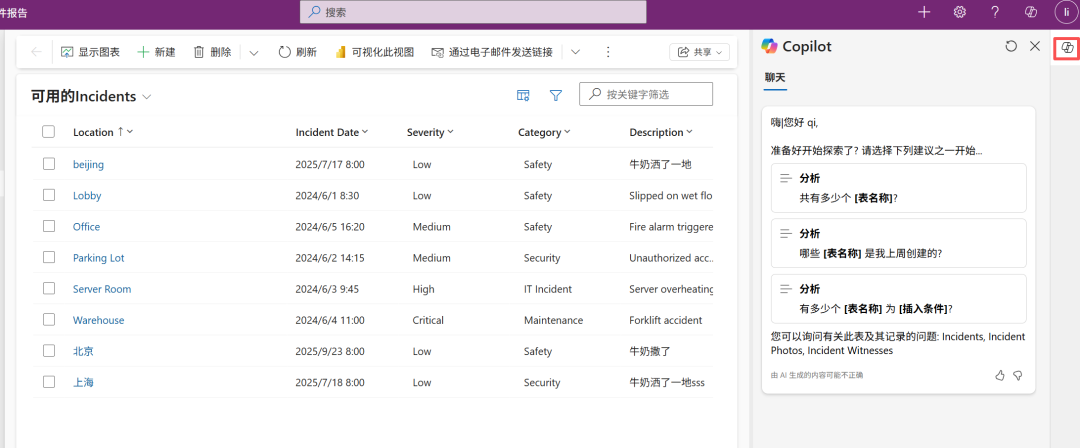Toggle the Copilot side pane icon
The image size is (1080, 448).
[x=1067, y=48]
